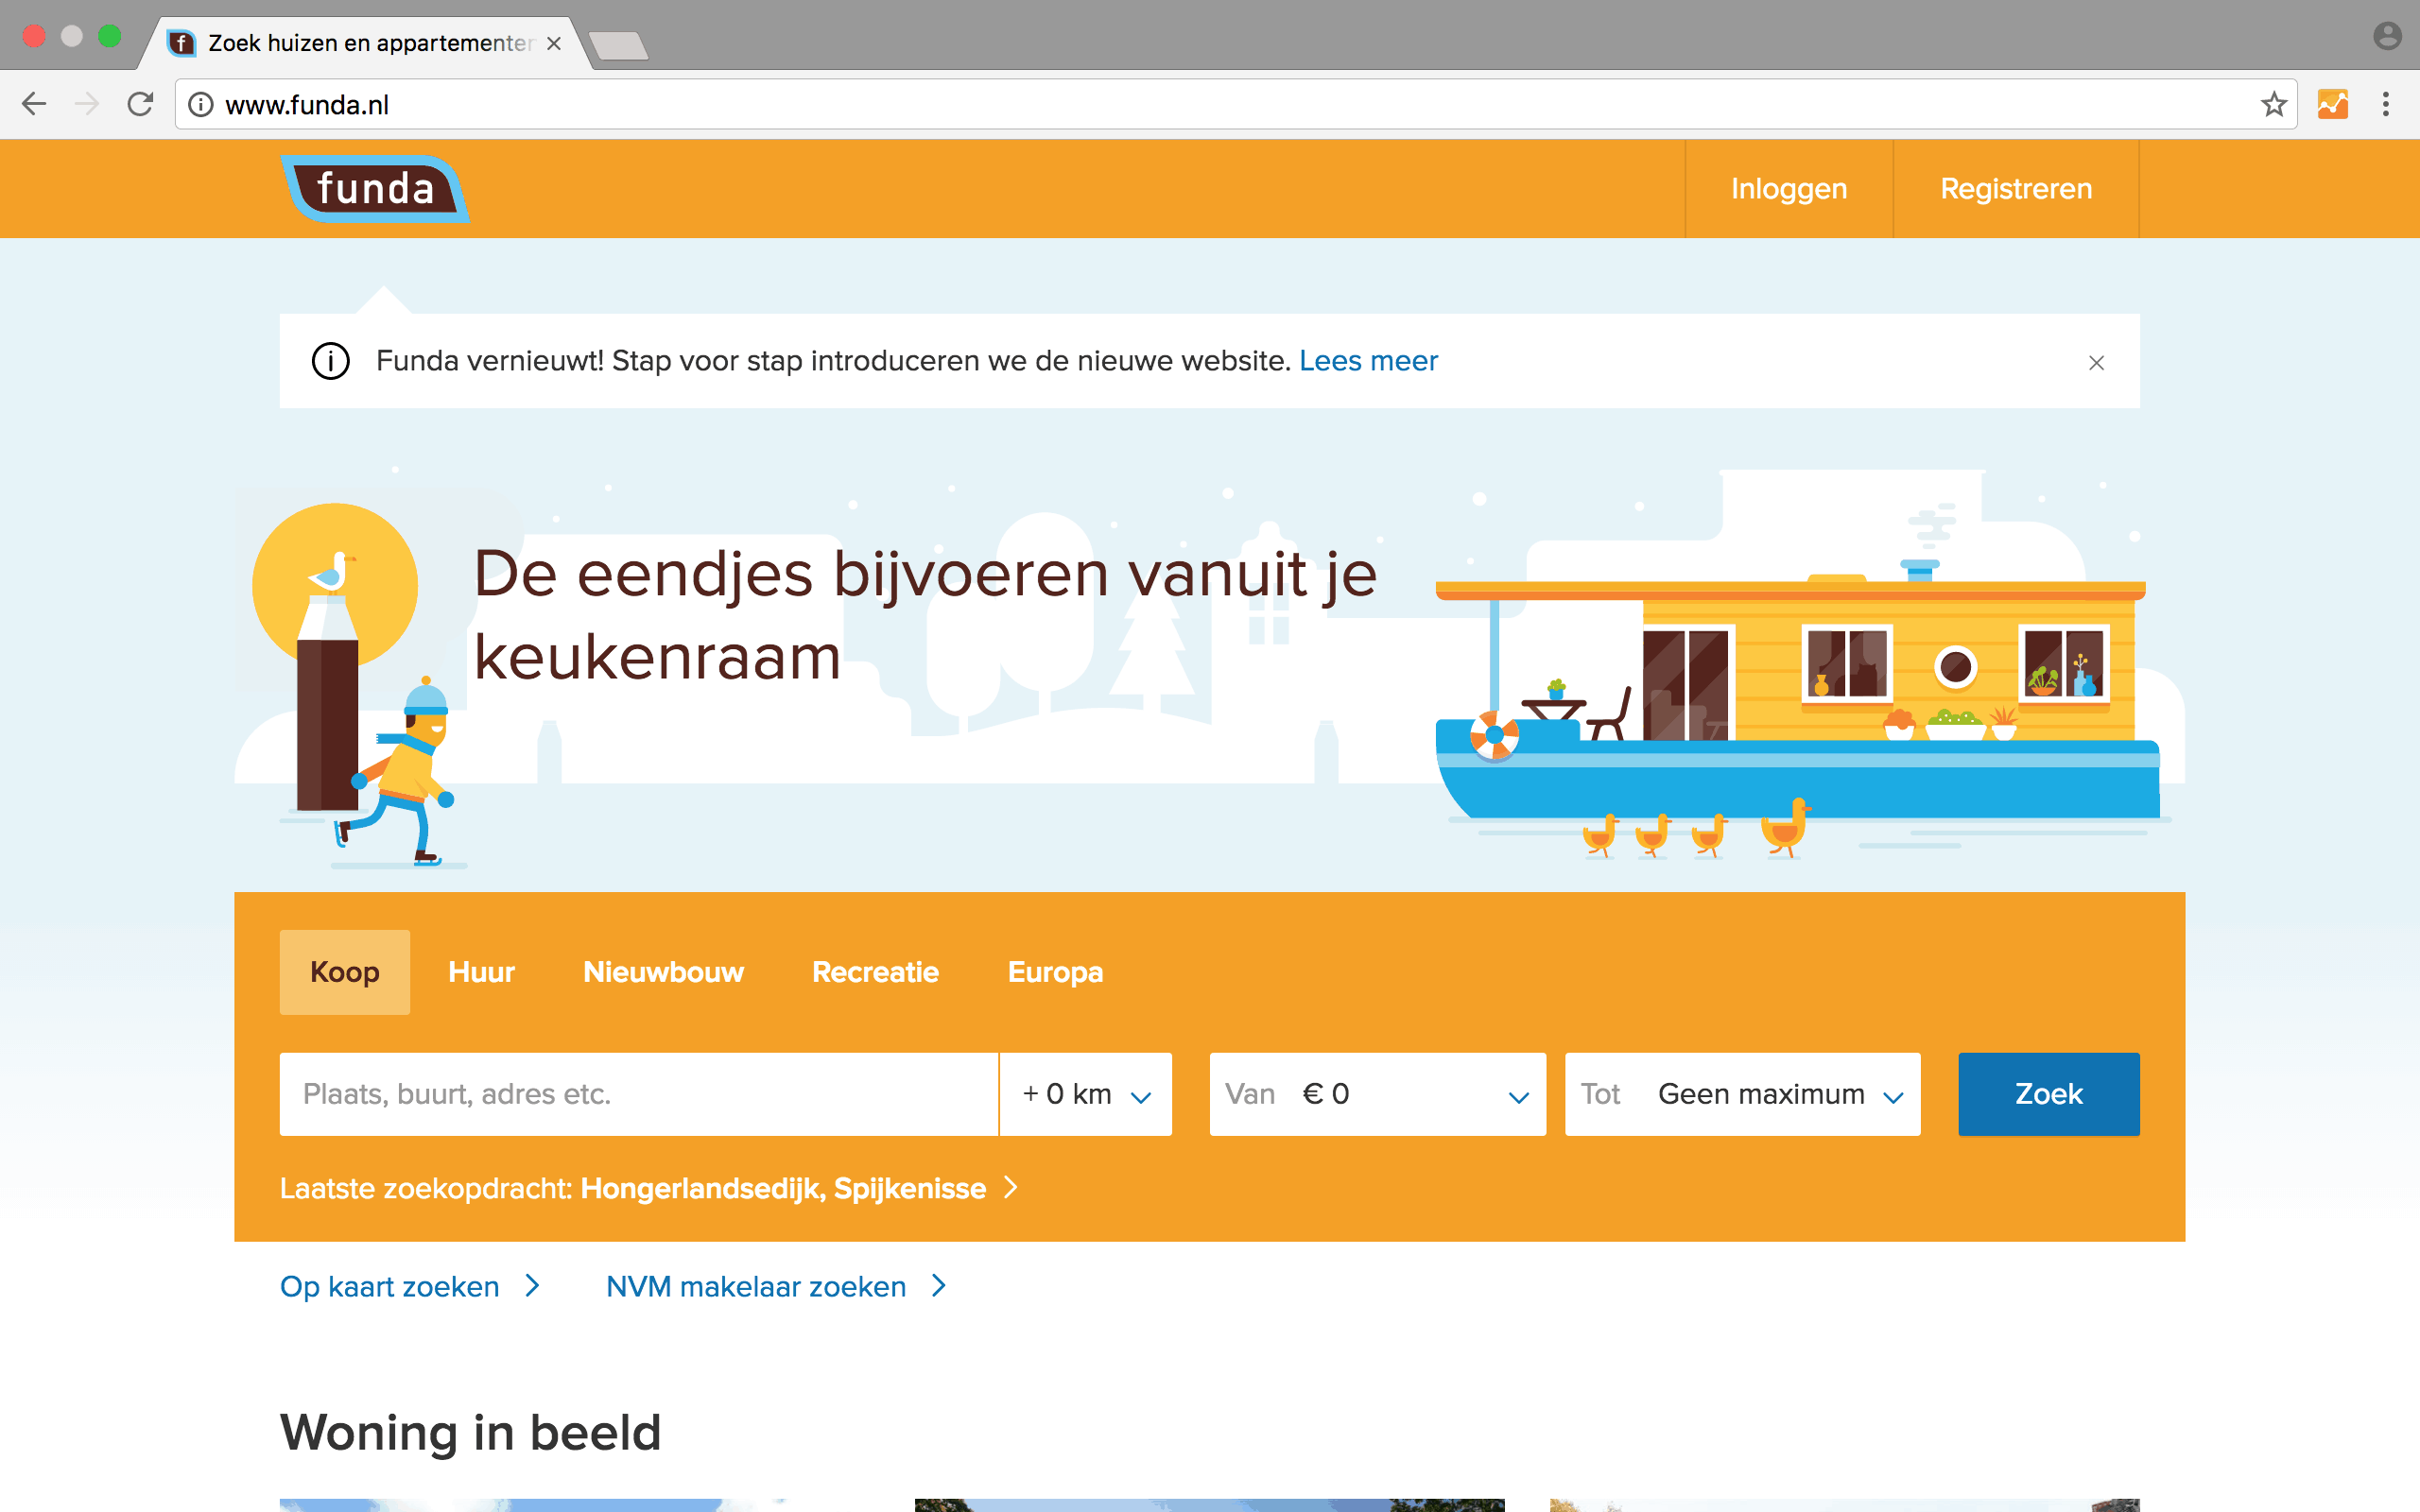The width and height of the screenshot is (2420, 1512).
Task: Click the houseboat illustration
Action: [1800, 690]
